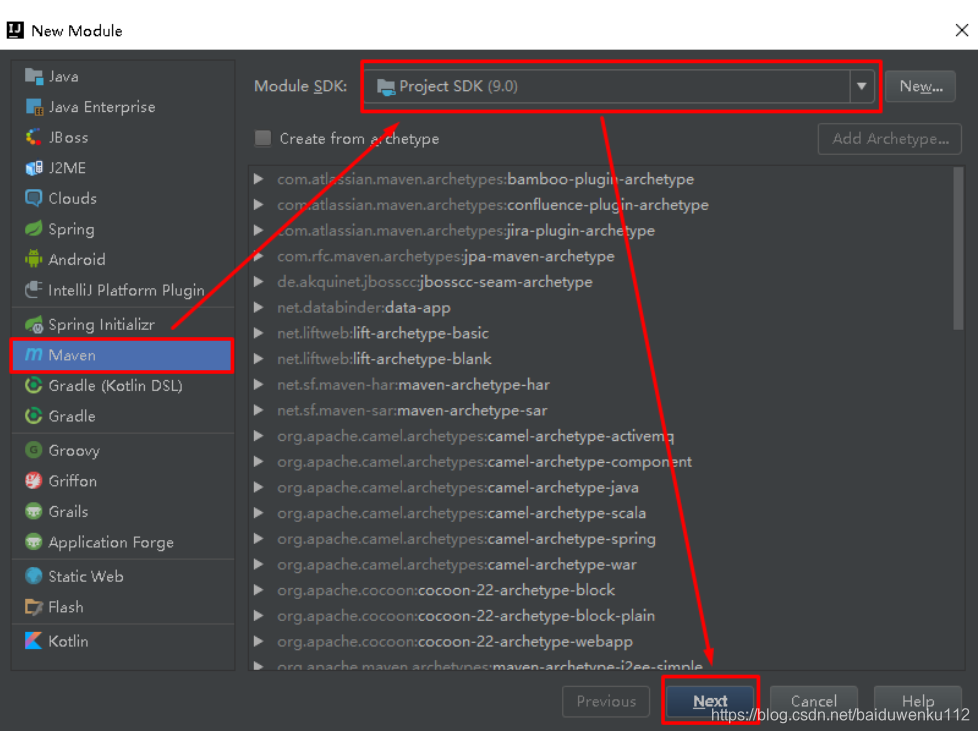Select camel-archetype-war row
Image resolution: width=980 pixels, height=734 pixels.
[x=602, y=564]
